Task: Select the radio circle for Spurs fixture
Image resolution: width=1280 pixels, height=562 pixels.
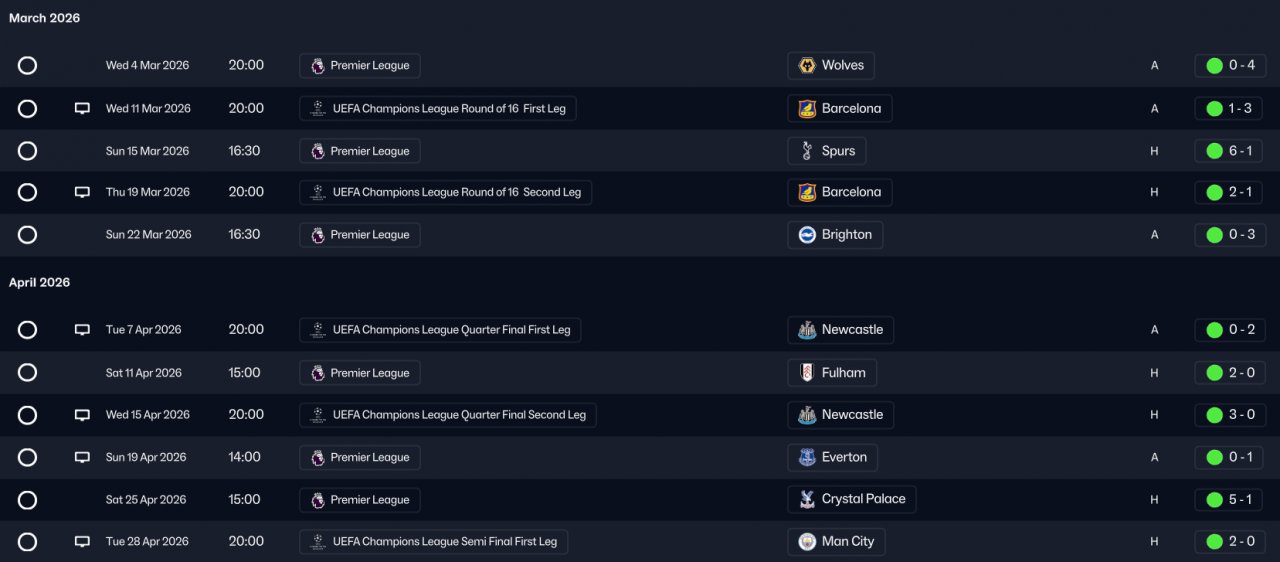Action: coord(27,151)
